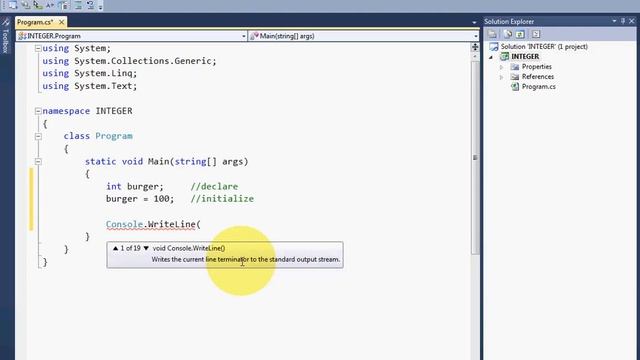This screenshot has width=640, height=360.
Task: Open the active documents list dropdown
Action: (x=474, y=22)
